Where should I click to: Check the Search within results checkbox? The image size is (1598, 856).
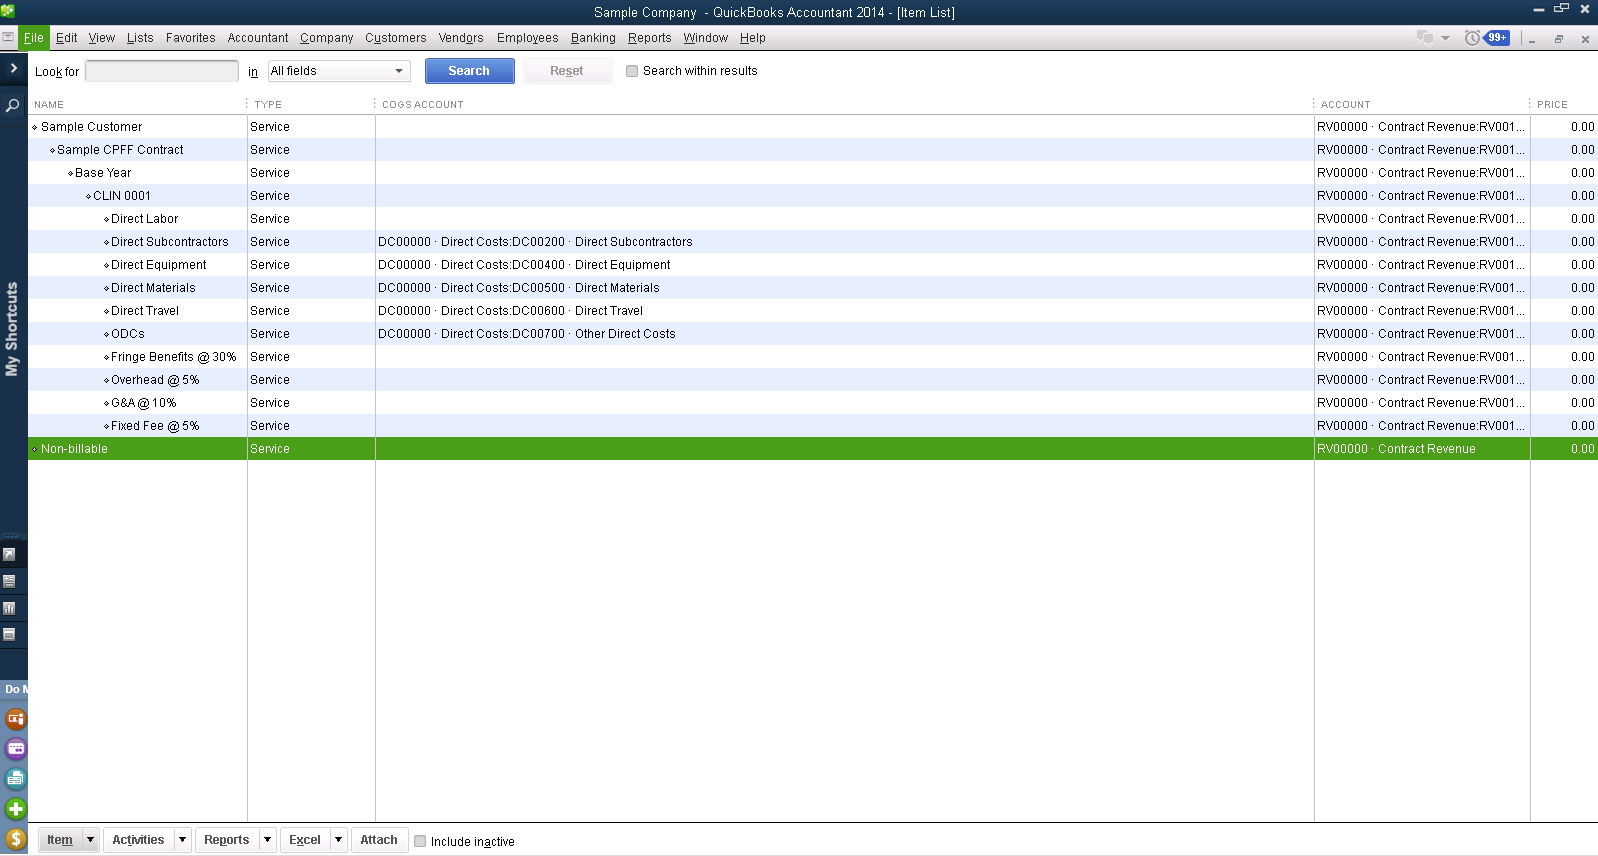(632, 71)
